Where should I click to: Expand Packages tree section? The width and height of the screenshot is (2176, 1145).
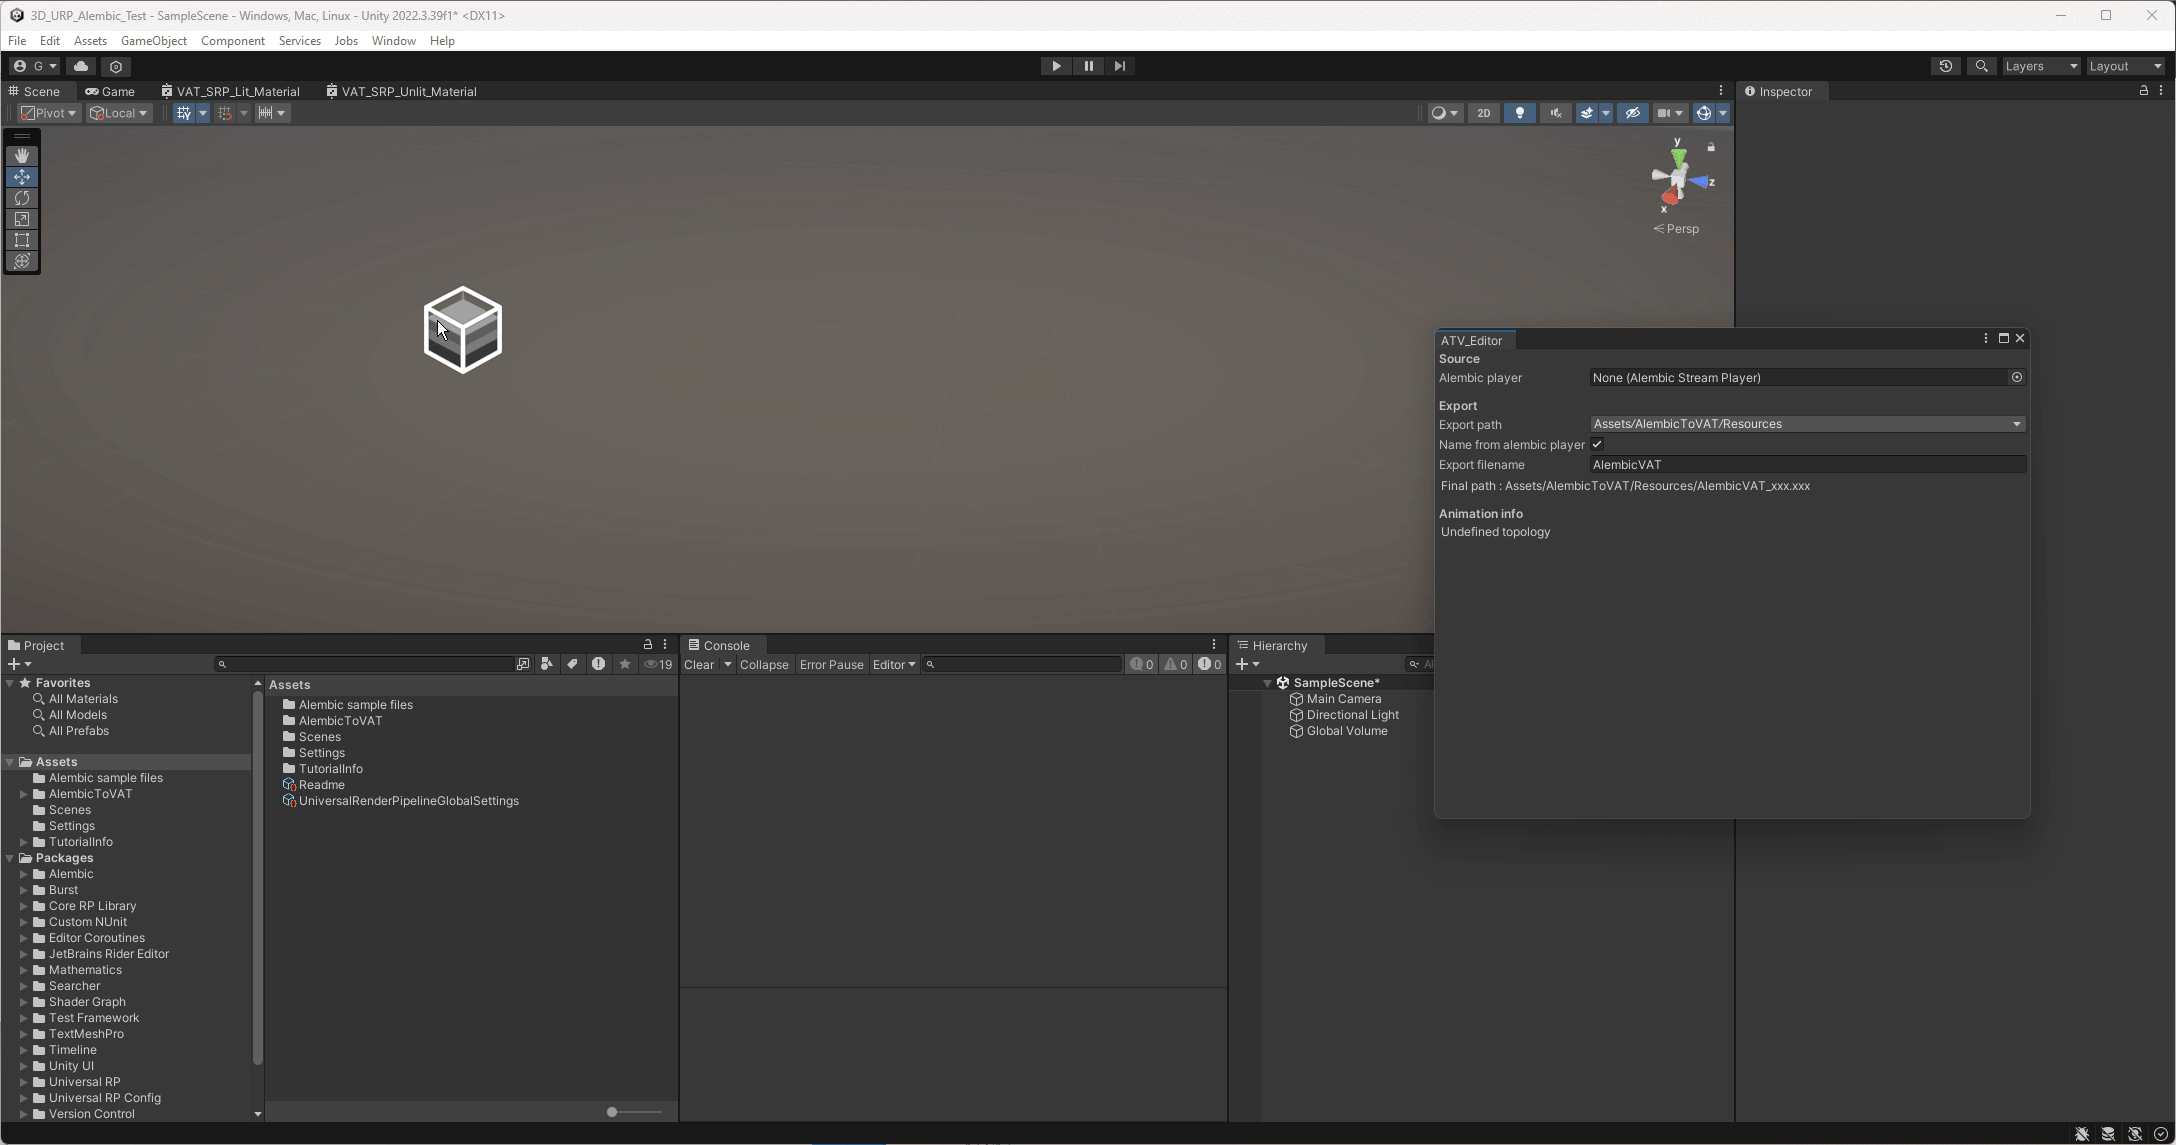click(x=10, y=857)
